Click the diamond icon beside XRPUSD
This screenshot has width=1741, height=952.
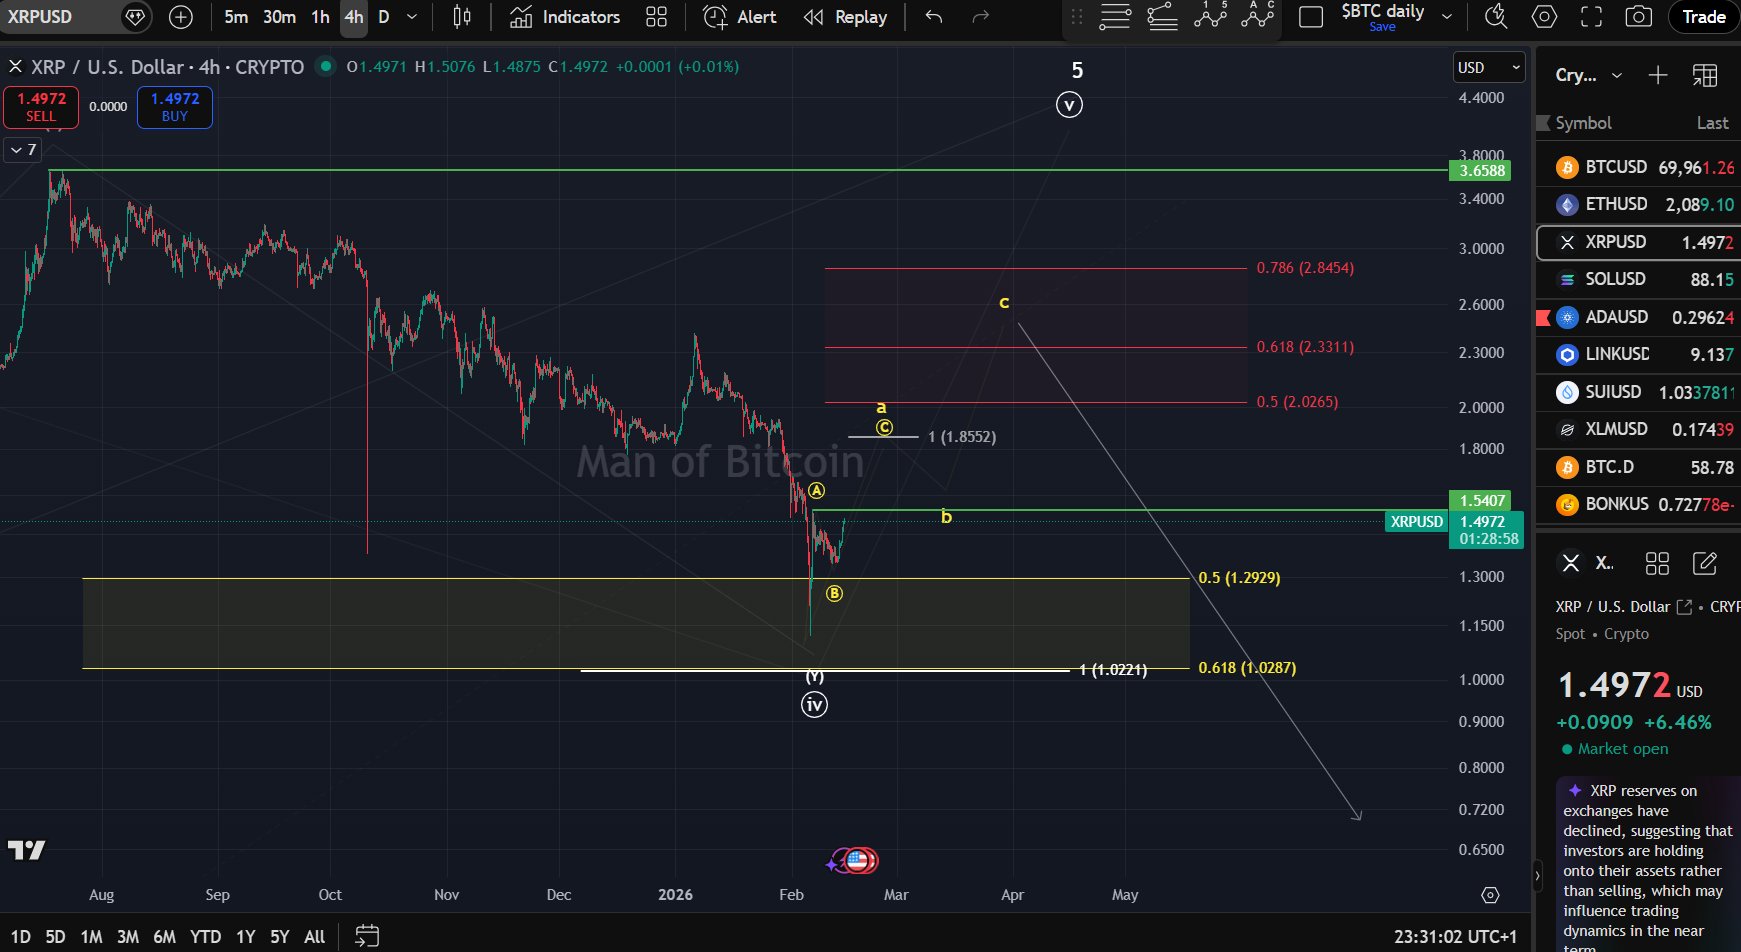(x=135, y=17)
